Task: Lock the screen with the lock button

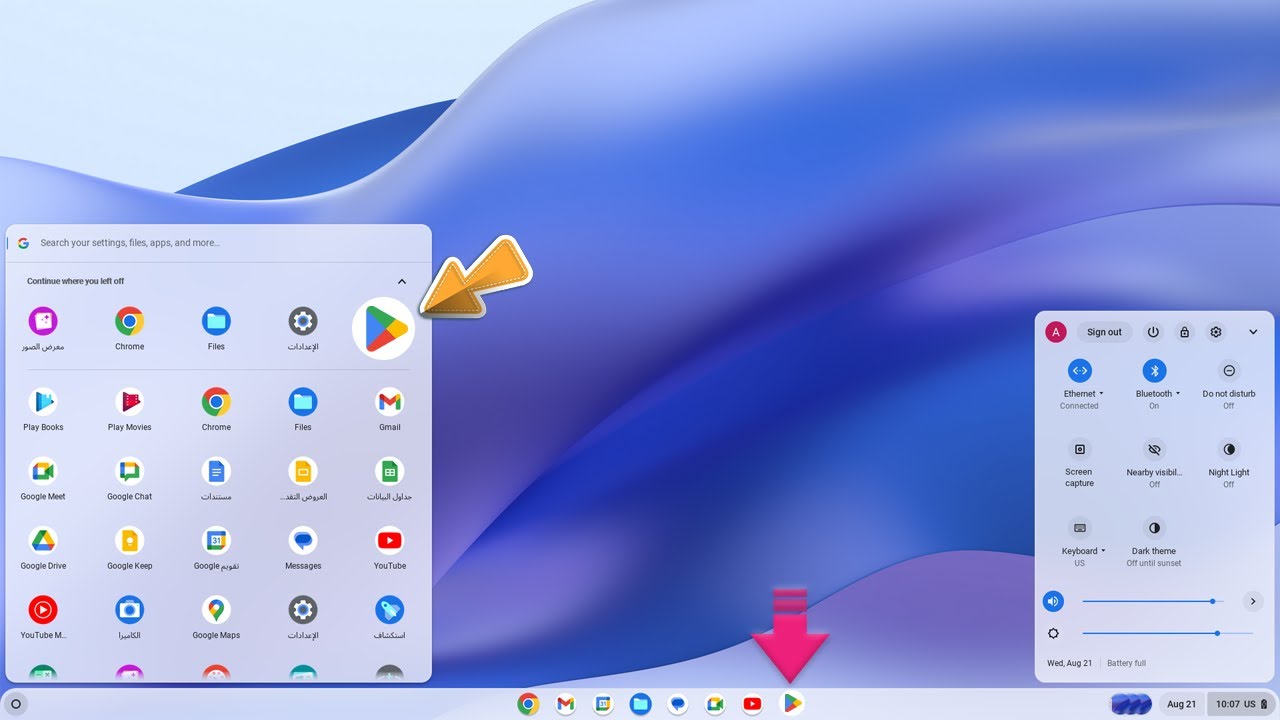Action: click(1184, 332)
